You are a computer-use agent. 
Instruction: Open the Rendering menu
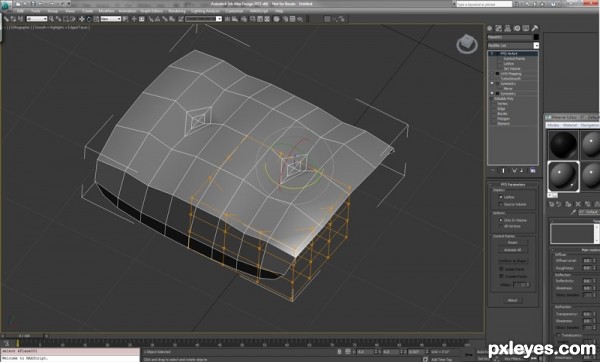coord(177,11)
